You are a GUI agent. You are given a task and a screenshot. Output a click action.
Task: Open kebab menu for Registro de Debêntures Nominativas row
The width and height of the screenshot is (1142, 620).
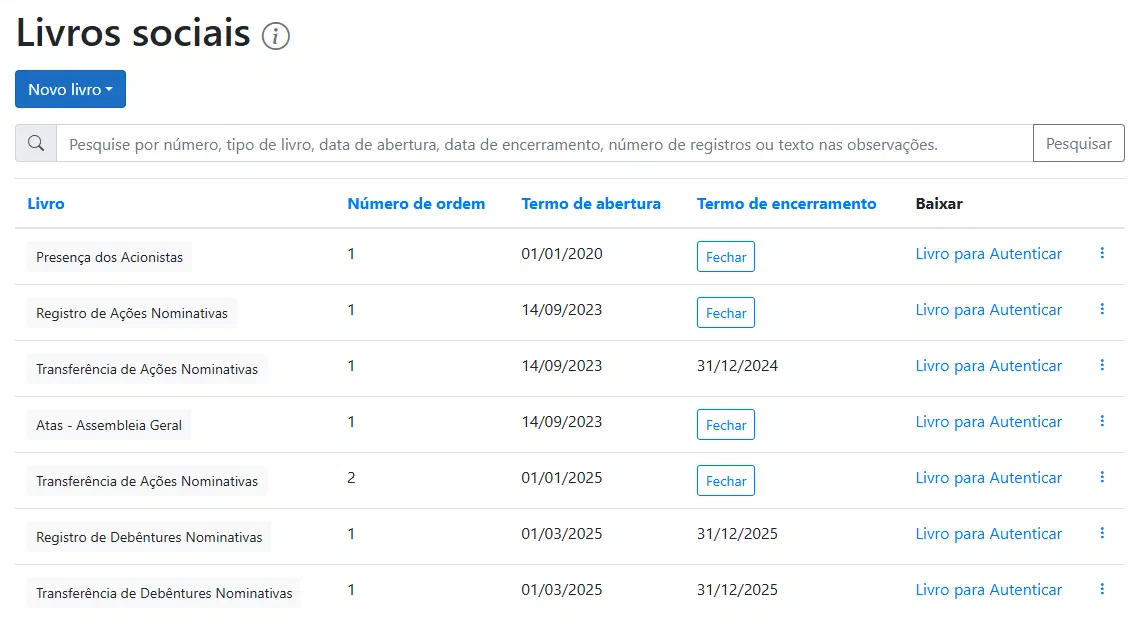[1102, 533]
